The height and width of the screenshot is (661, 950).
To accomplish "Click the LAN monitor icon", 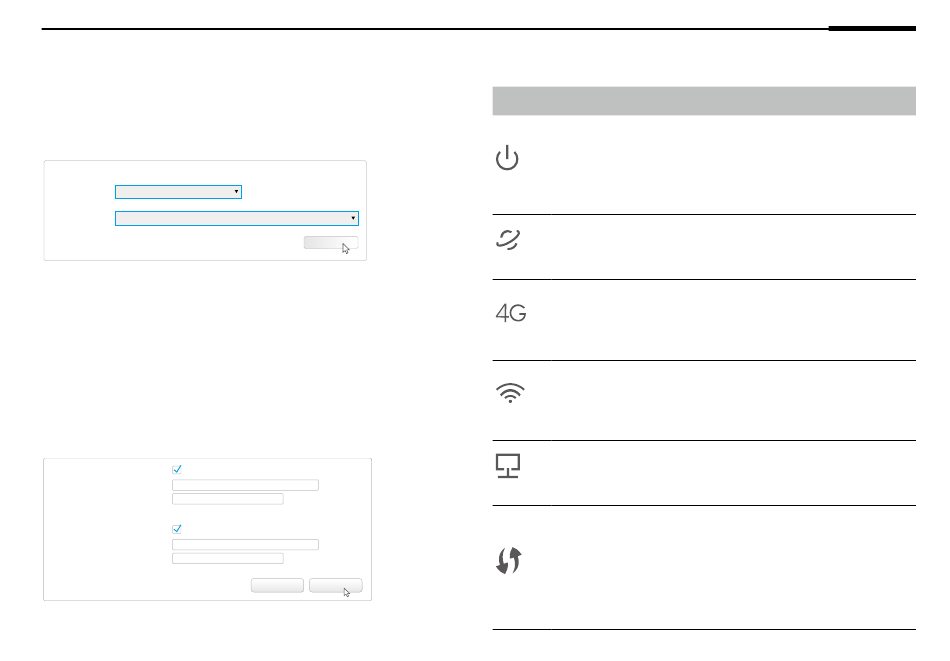I will pyautogui.click(x=508, y=466).
